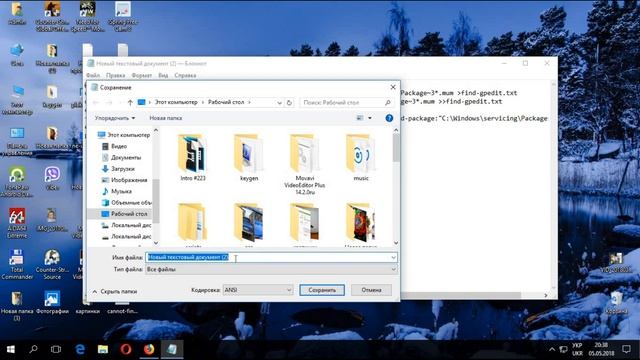This screenshot has width=640, height=360.
Task: Open the address bar previous locations dropdown
Action: [279, 102]
